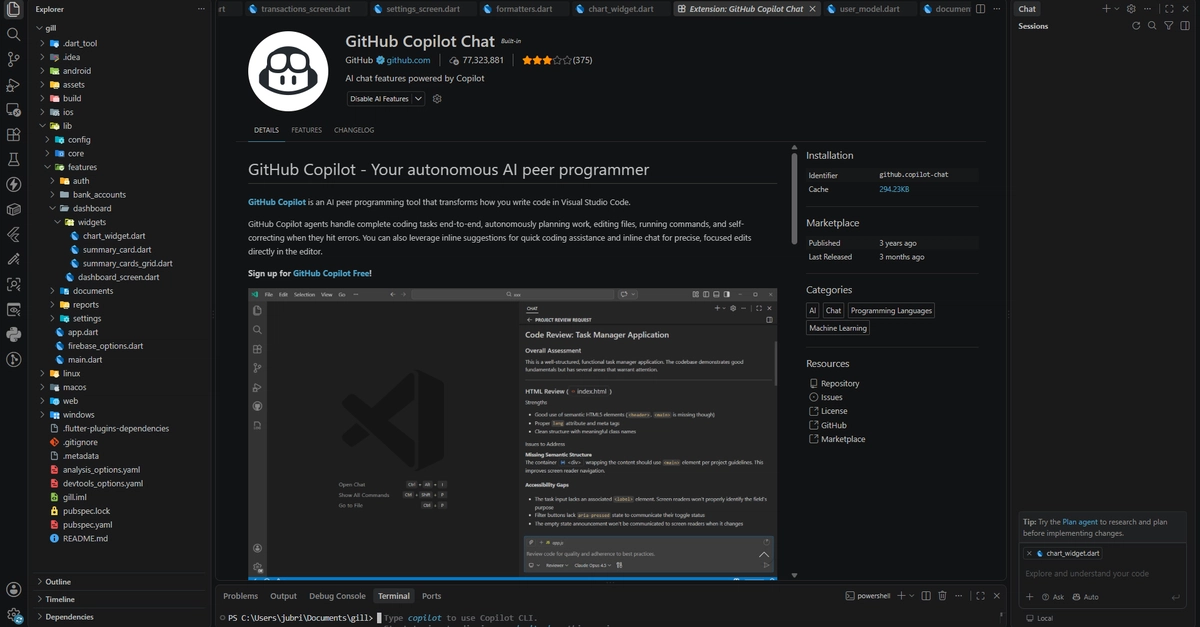Open the Ask chat mode picker
Viewport: 1200px width, 627px height.
click(1053, 597)
